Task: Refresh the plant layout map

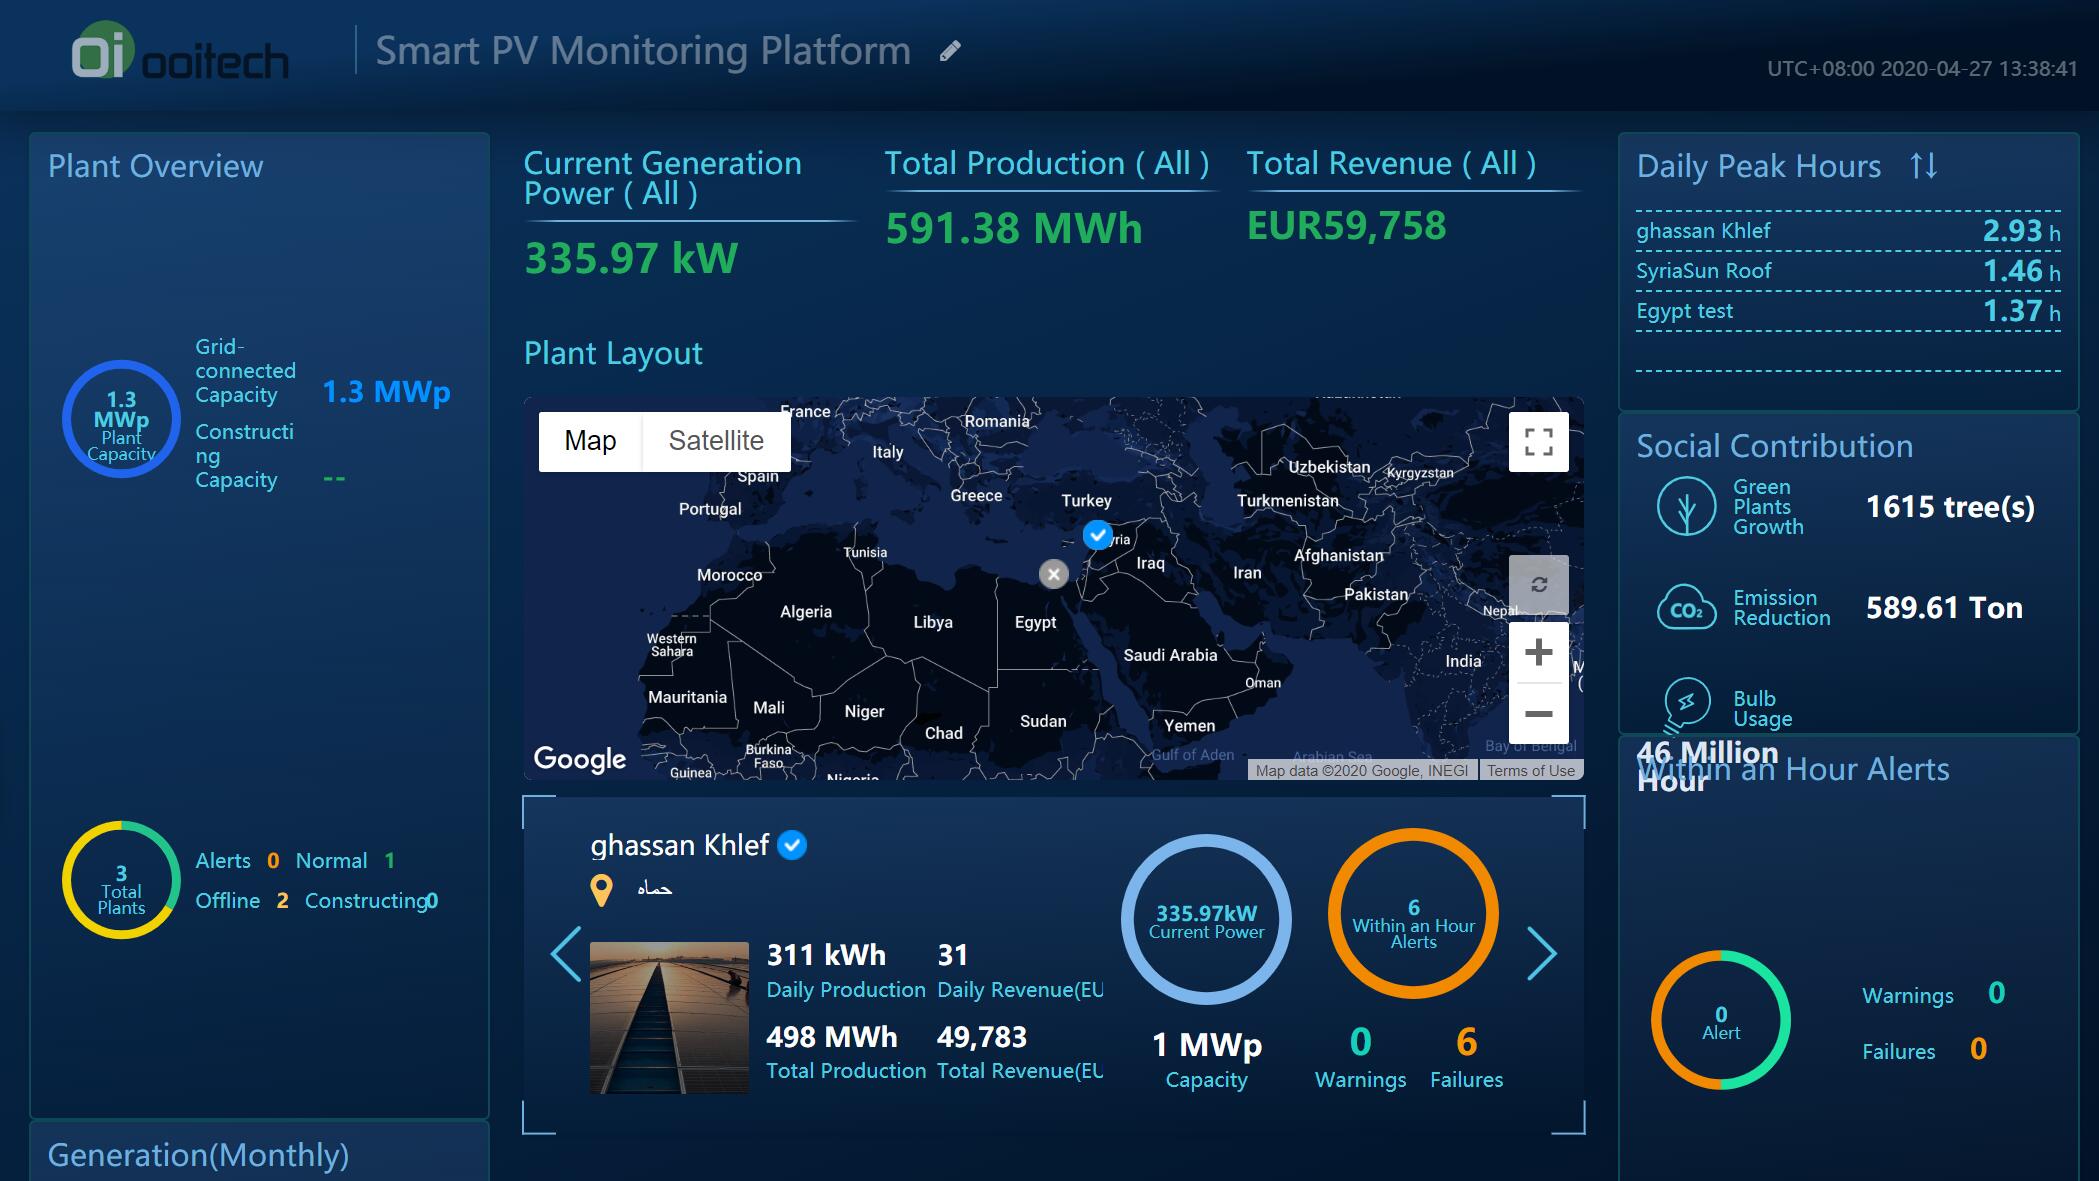Action: coord(1538,585)
